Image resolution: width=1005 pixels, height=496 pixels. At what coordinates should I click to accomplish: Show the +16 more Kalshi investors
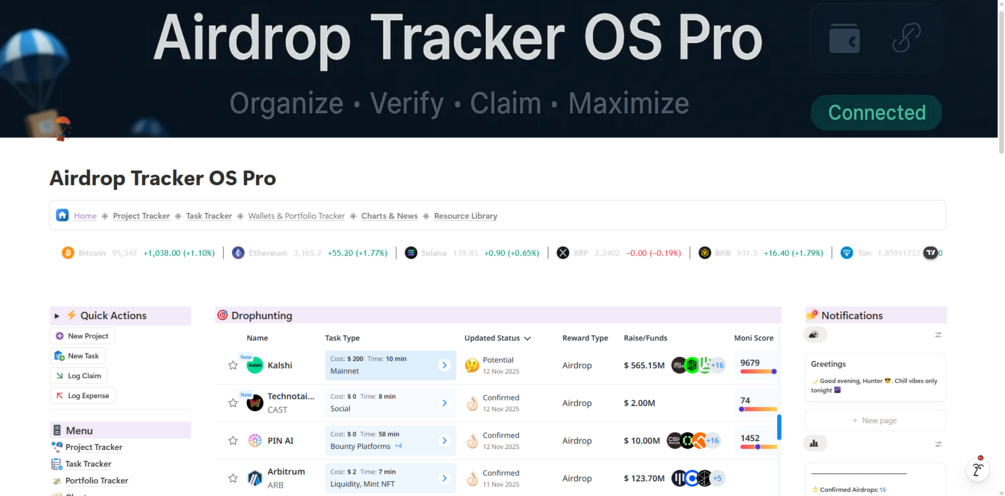[x=717, y=365]
